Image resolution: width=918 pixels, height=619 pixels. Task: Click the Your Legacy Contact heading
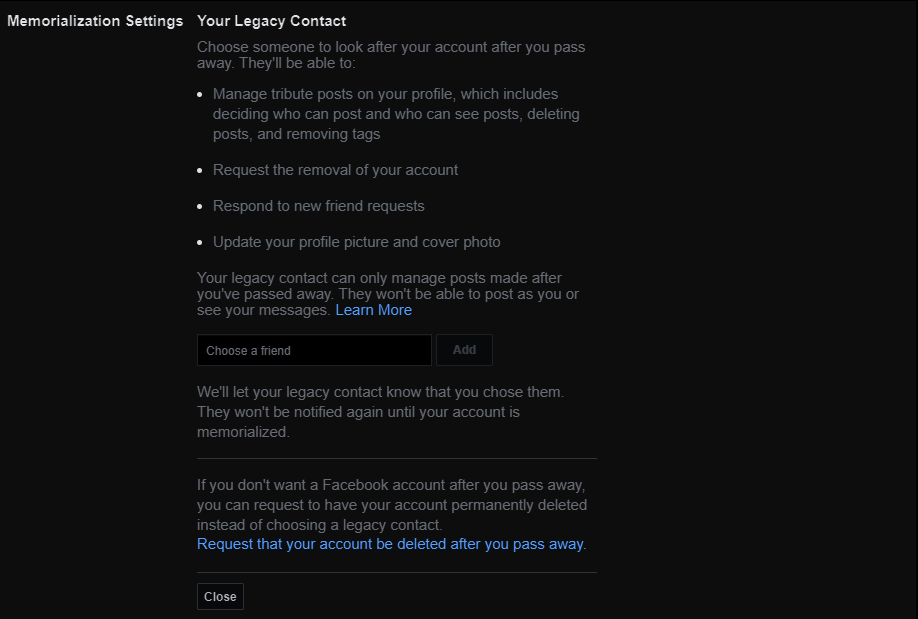point(271,20)
